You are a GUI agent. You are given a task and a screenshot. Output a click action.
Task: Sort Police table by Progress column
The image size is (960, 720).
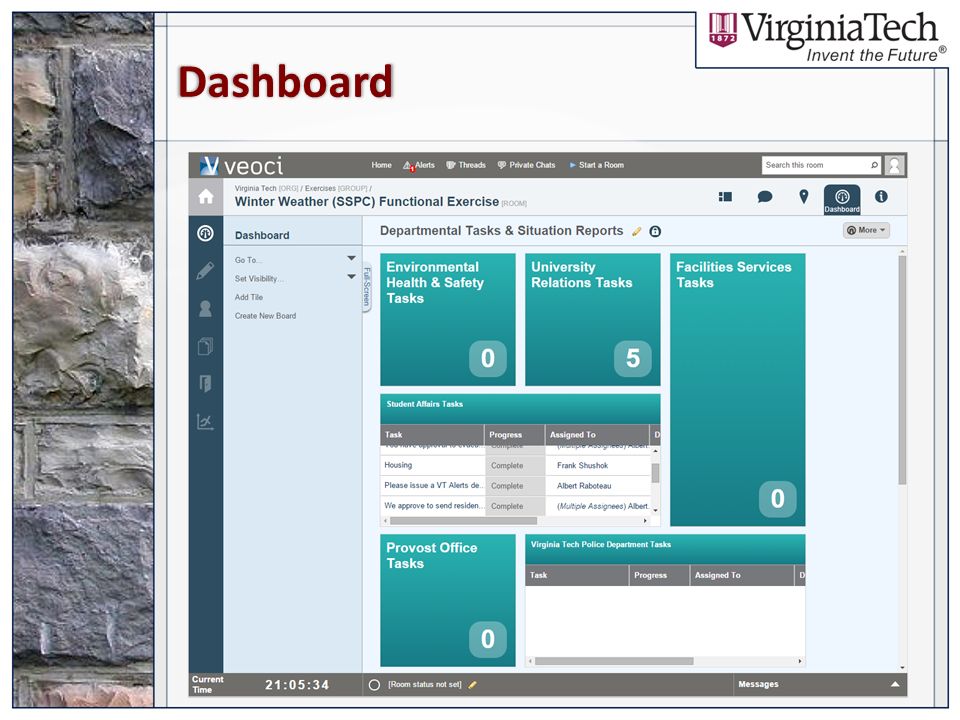(x=659, y=576)
